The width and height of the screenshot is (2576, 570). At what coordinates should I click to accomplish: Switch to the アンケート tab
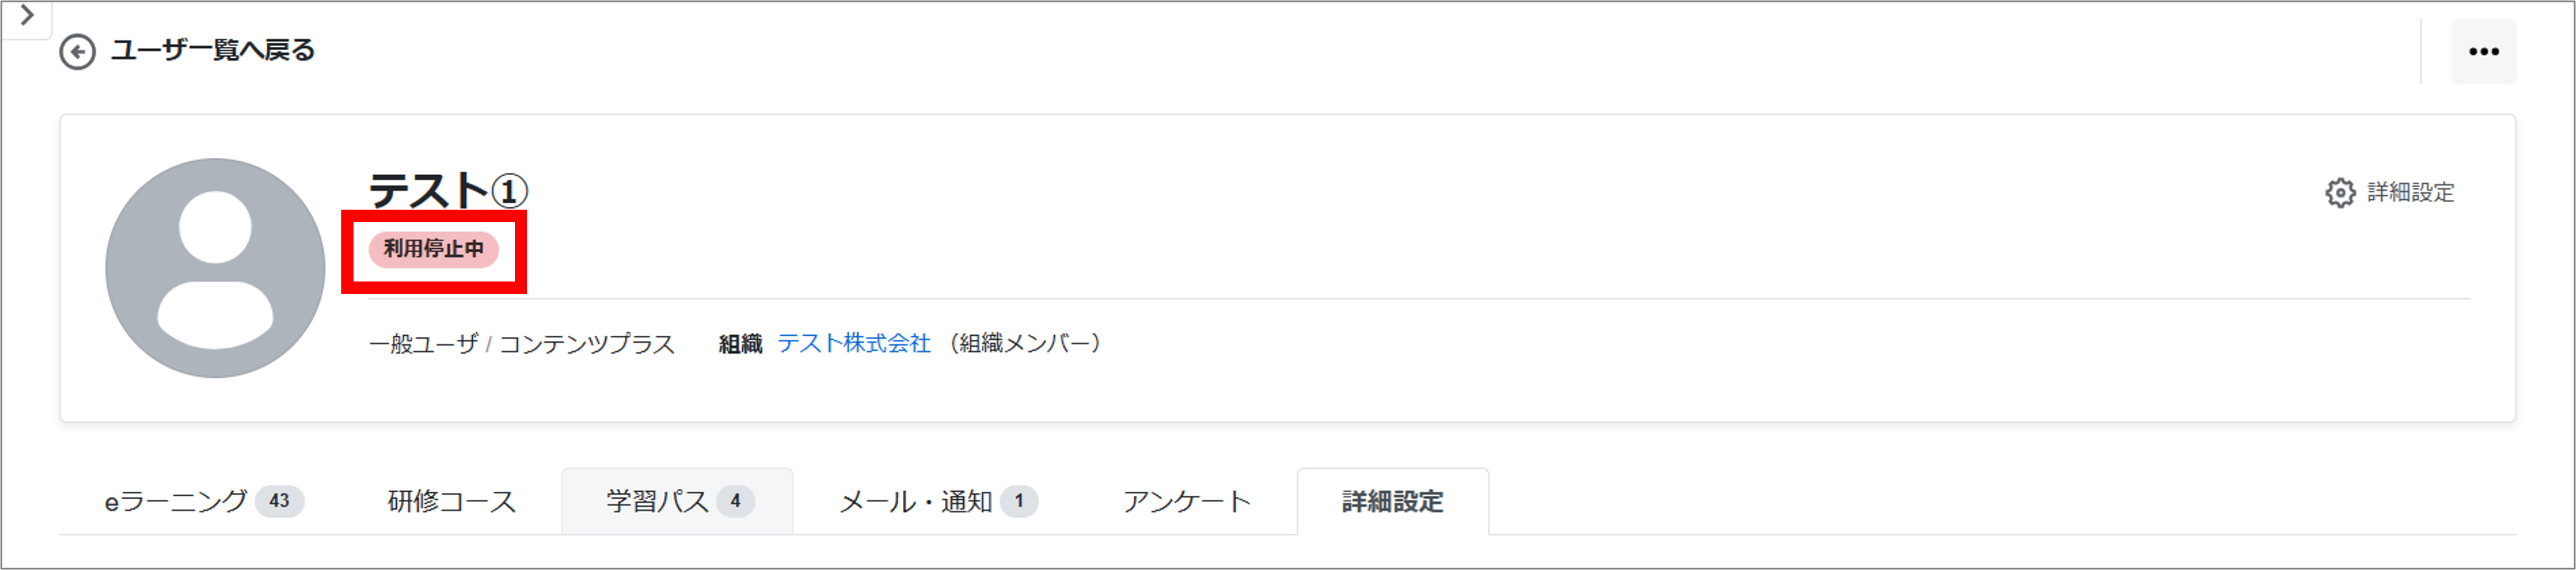[x=1186, y=501]
